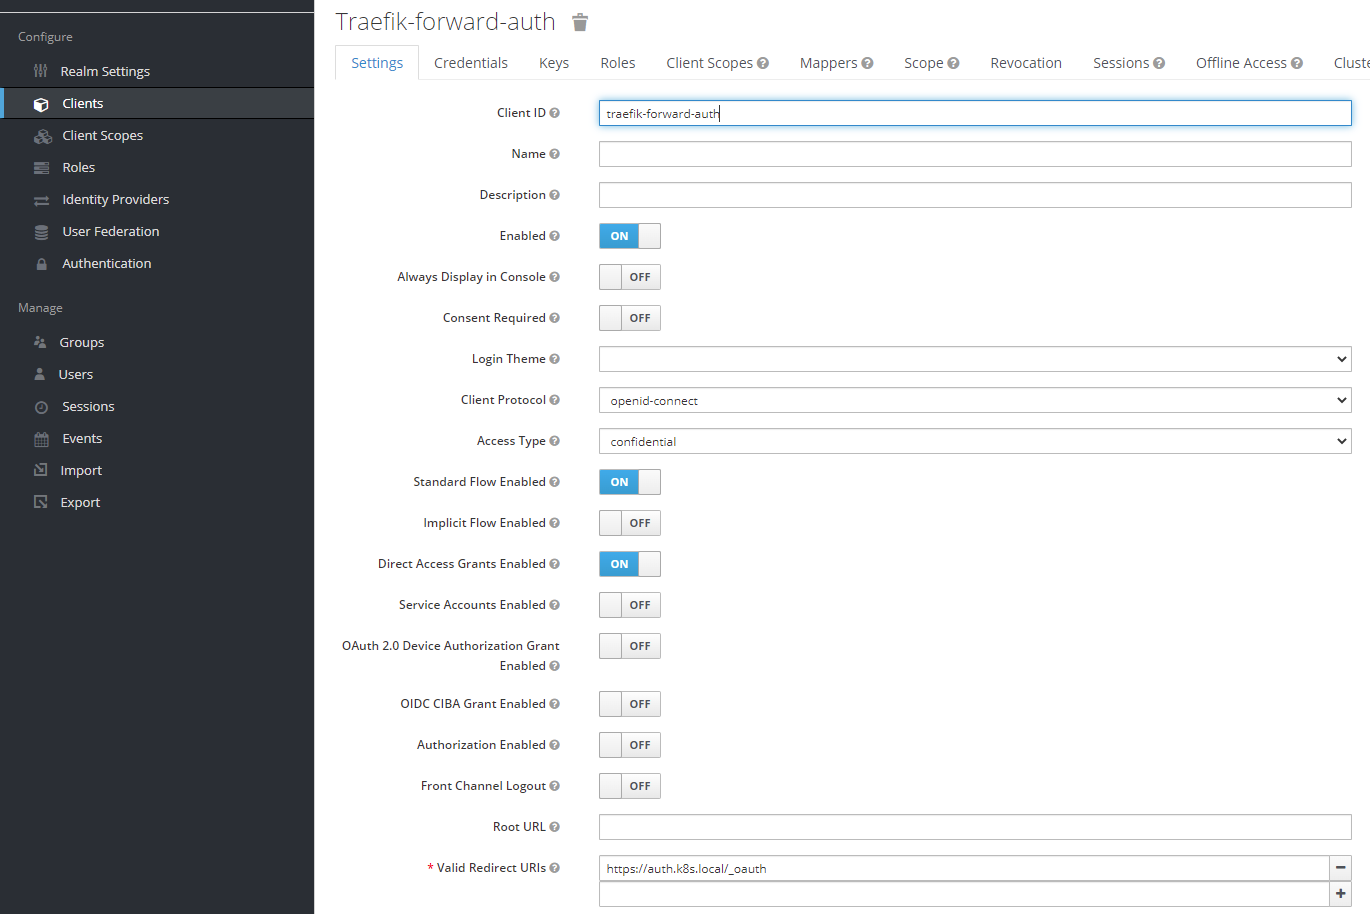Select the Settings tab
Viewport: 1370px width, 914px height.
pos(377,63)
